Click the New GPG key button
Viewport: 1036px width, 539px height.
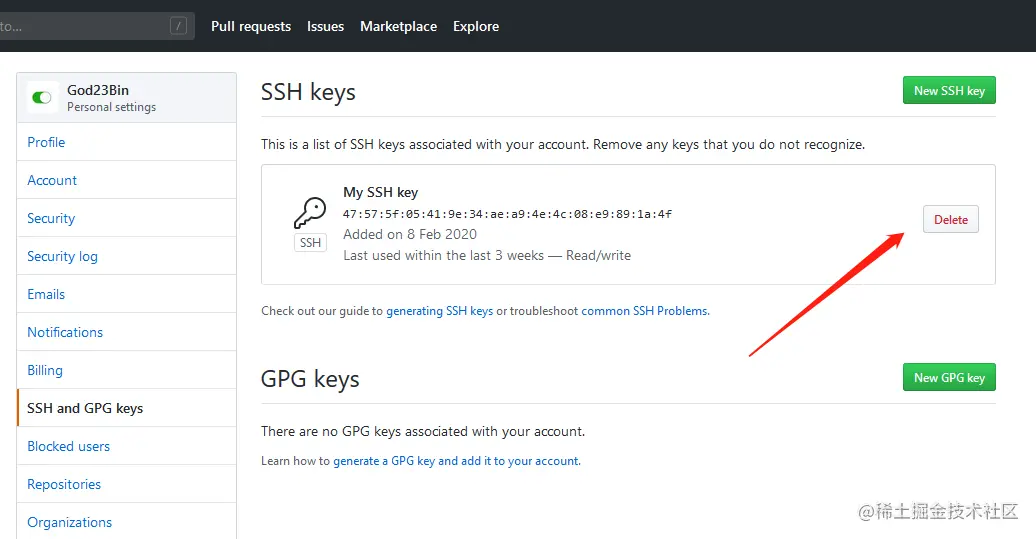click(x=949, y=377)
